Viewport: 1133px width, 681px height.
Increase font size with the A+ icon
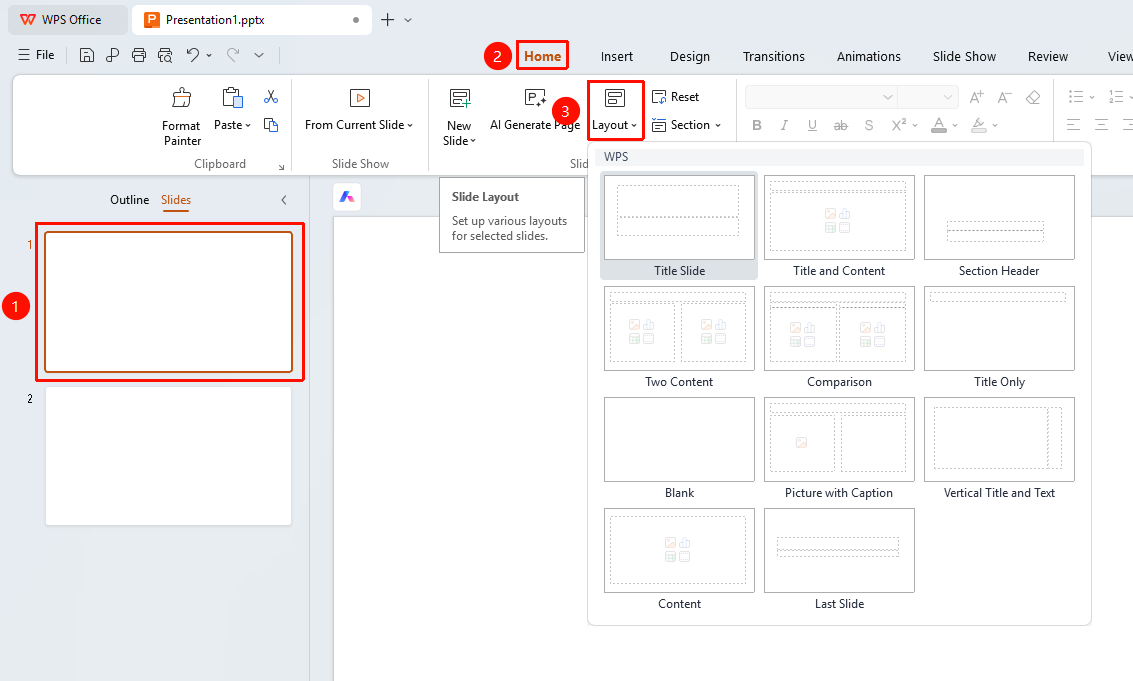[976, 97]
